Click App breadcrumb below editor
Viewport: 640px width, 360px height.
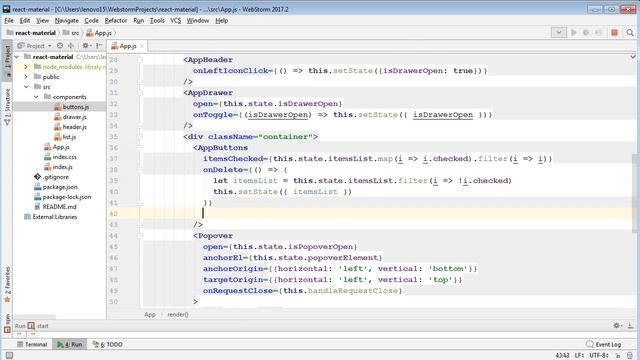(150, 314)
